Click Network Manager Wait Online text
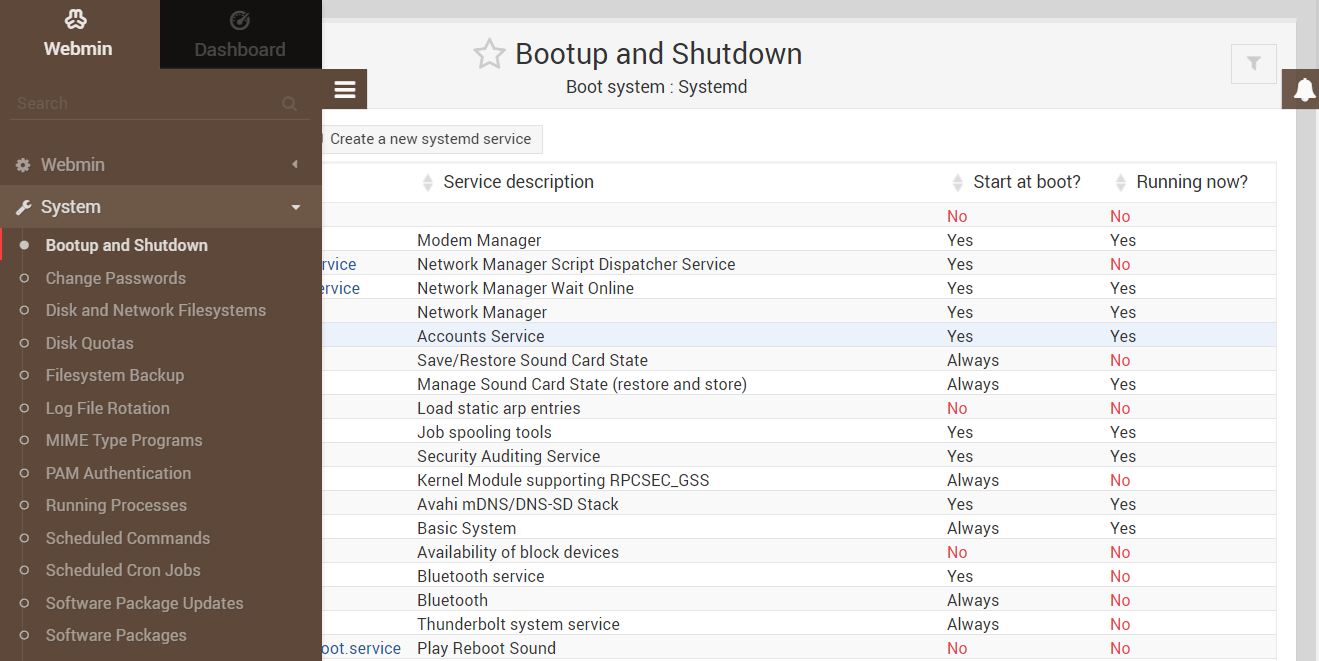This screenshot has height=661, width=1319. tap(525, 288)
